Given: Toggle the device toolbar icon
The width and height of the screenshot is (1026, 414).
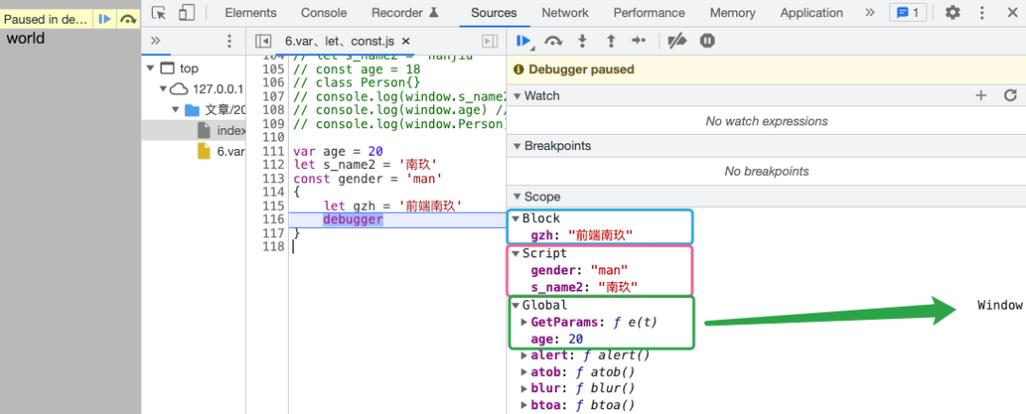Looking at the screenshot, I should pos(186,12).
